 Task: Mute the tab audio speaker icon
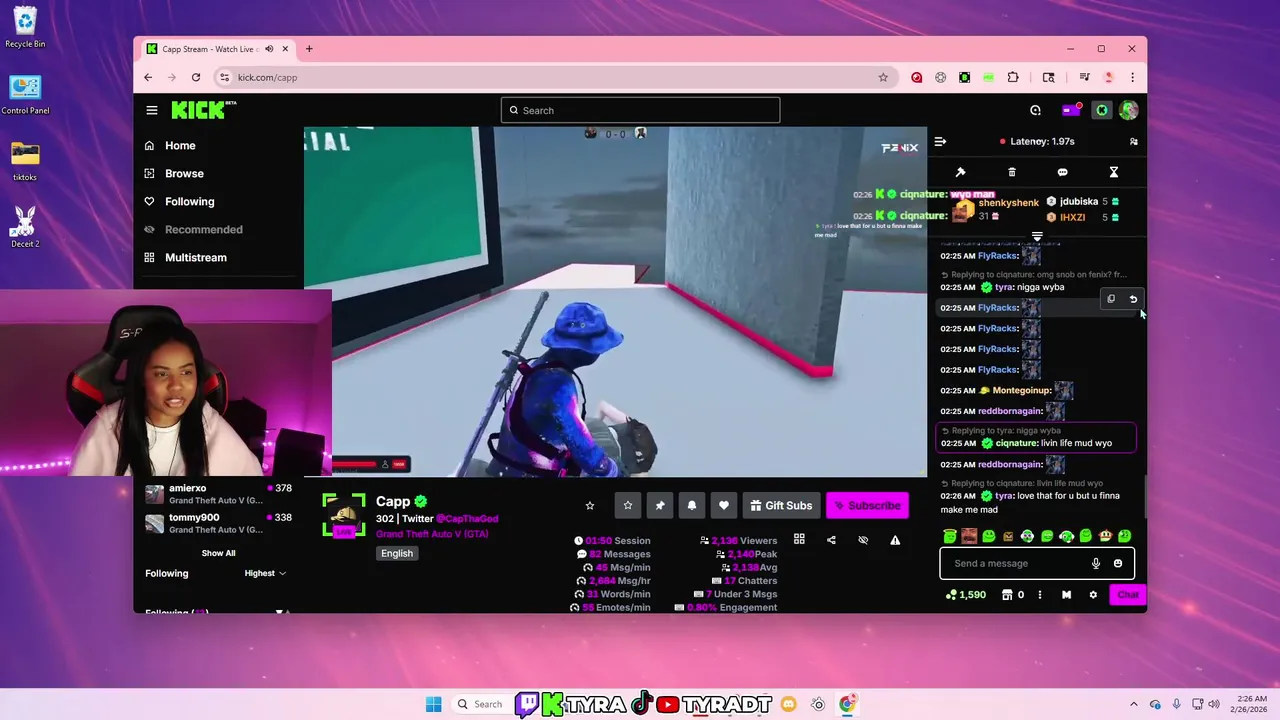[269, 49]
